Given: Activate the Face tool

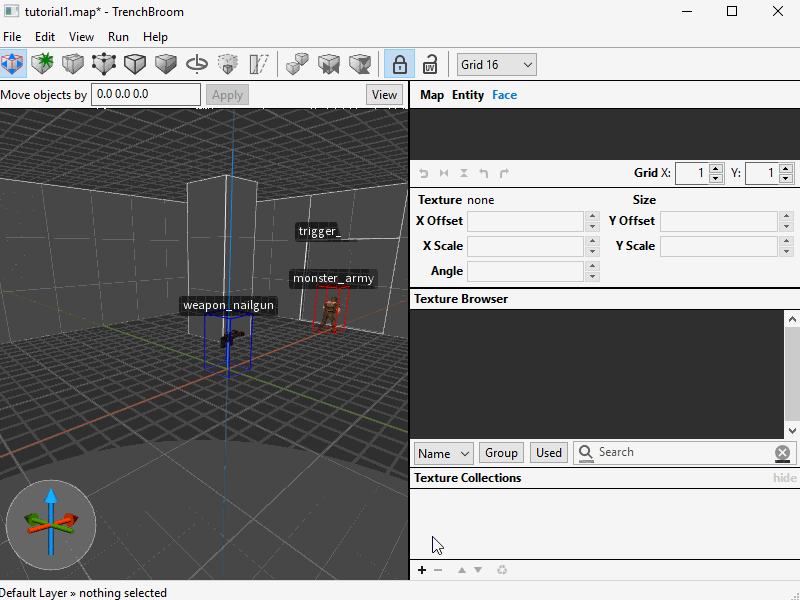Looking at the screenshot, I should pos(166,64).
